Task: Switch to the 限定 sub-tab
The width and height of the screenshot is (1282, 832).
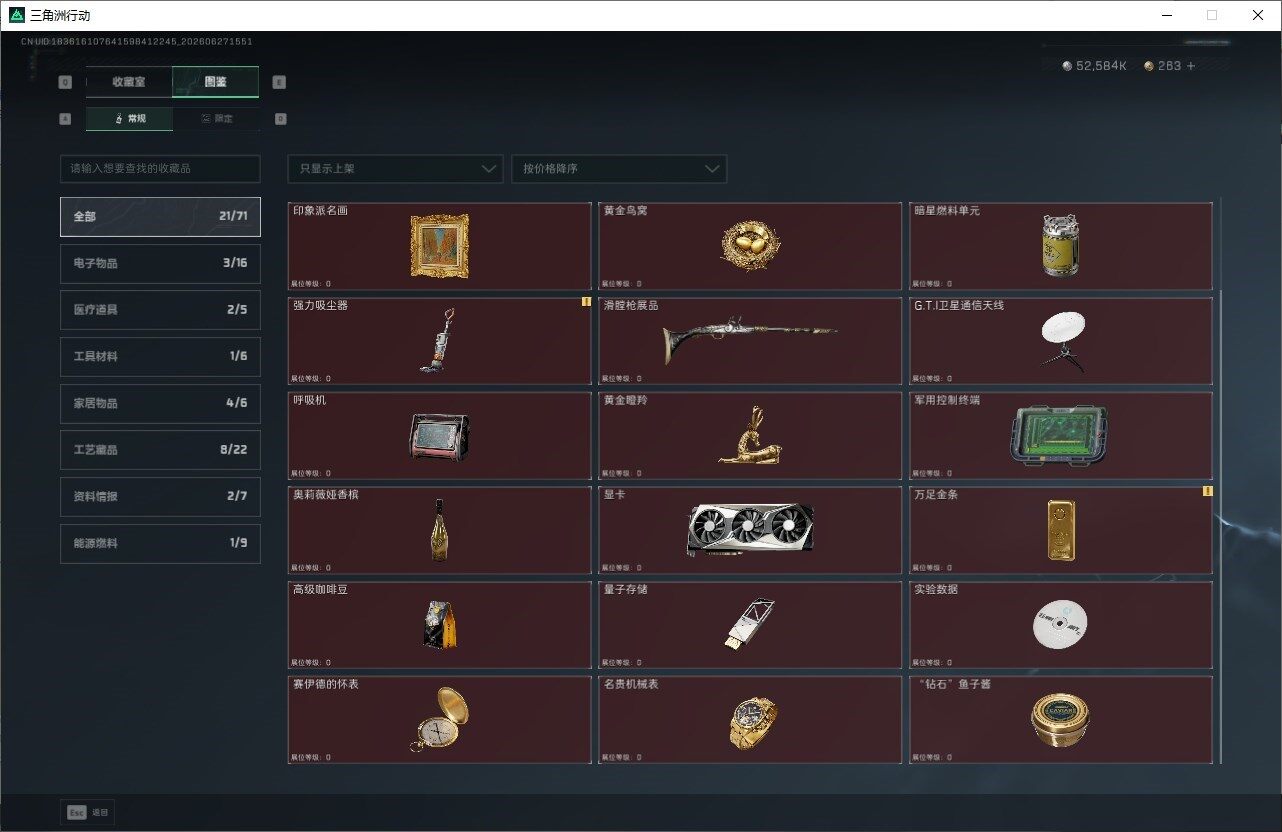Action: (216, 118)
